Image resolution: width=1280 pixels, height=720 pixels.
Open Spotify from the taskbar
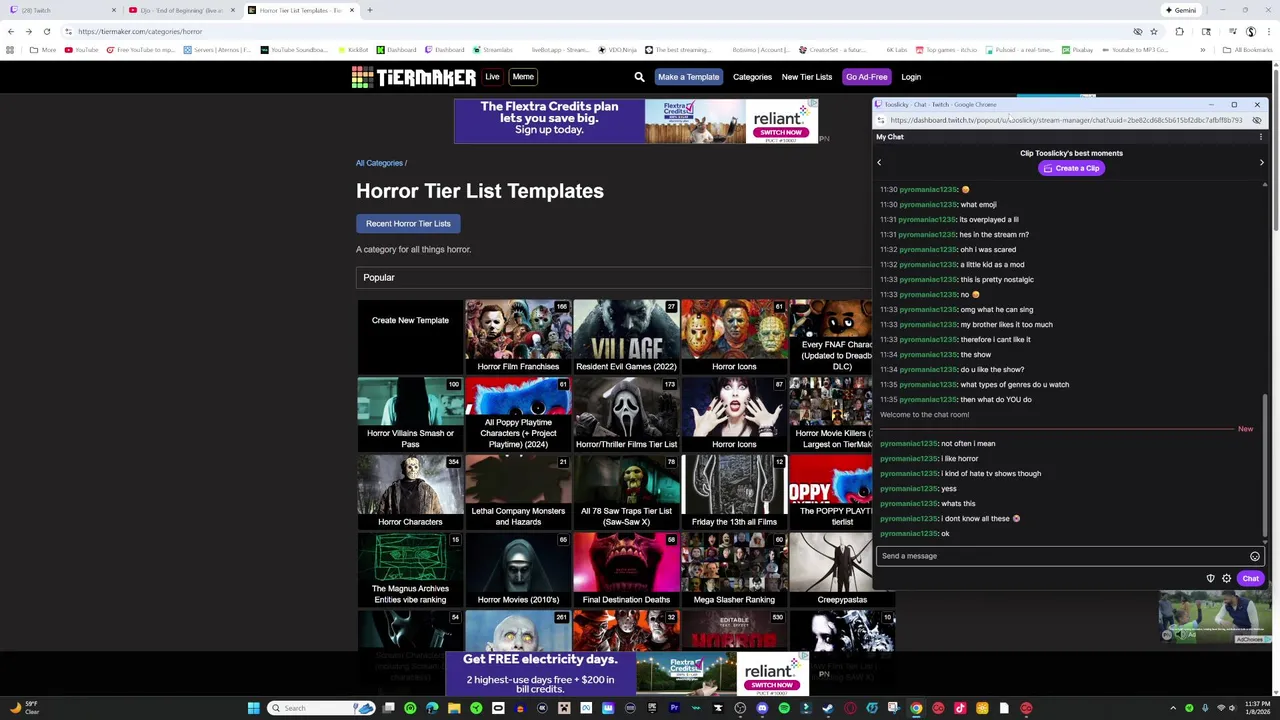click(784, 708)
